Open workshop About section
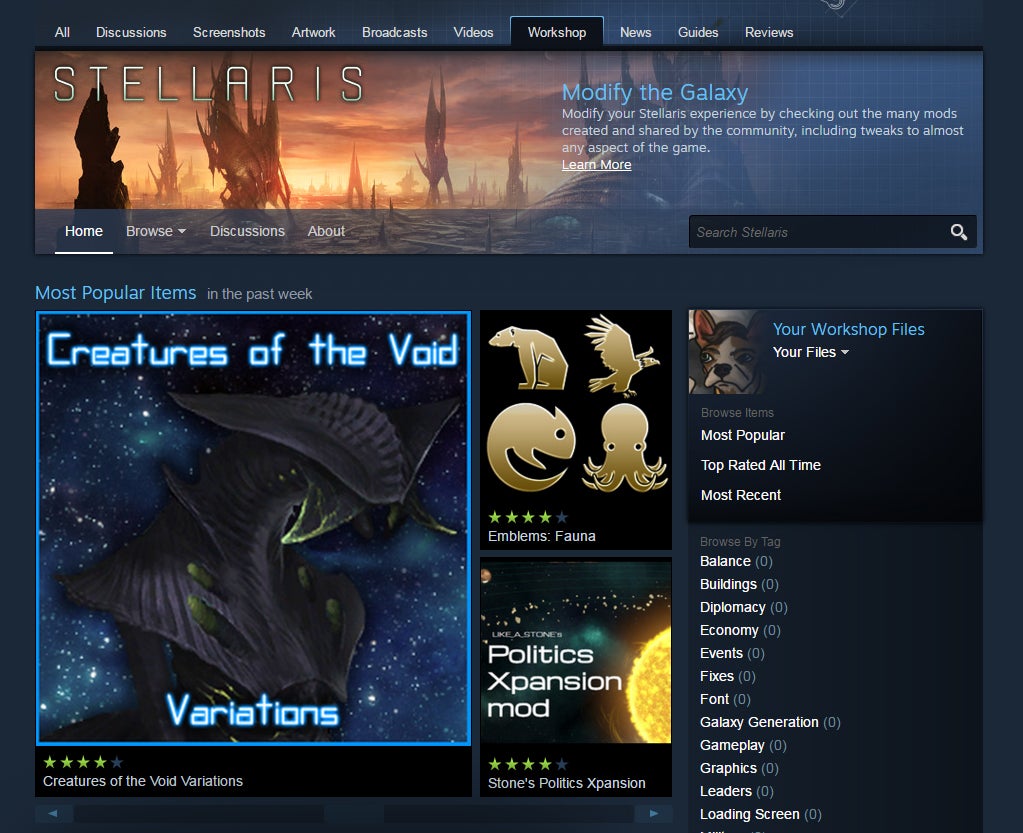The height and width of the screenshot is (833, 1023). pyautogui.click(x=326, y=231)
